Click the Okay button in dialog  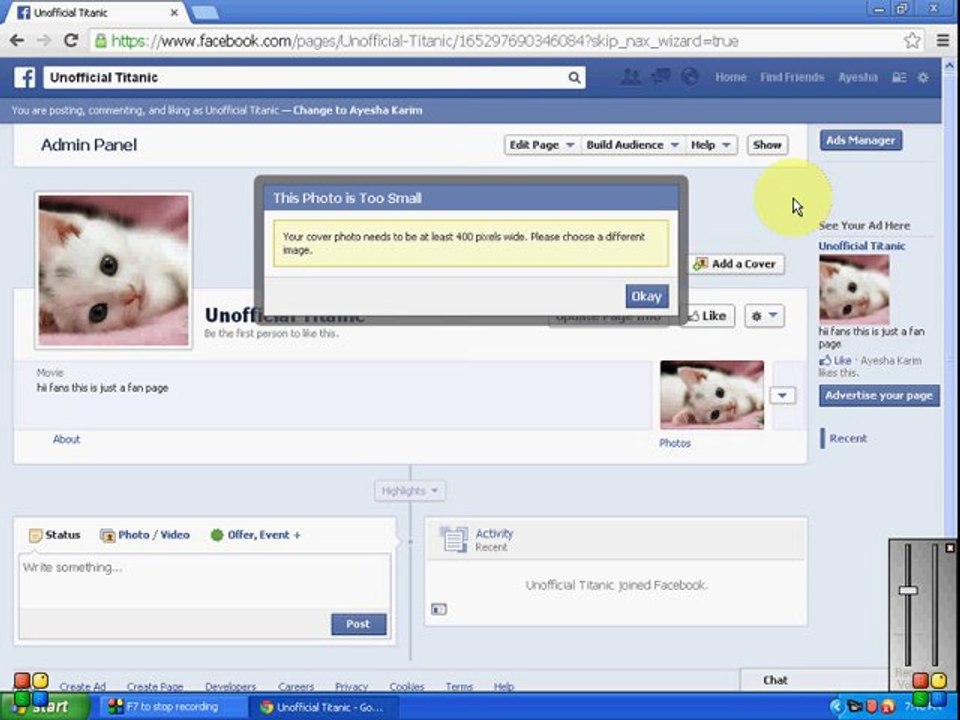pyautogui.click(x=647, y=297)
